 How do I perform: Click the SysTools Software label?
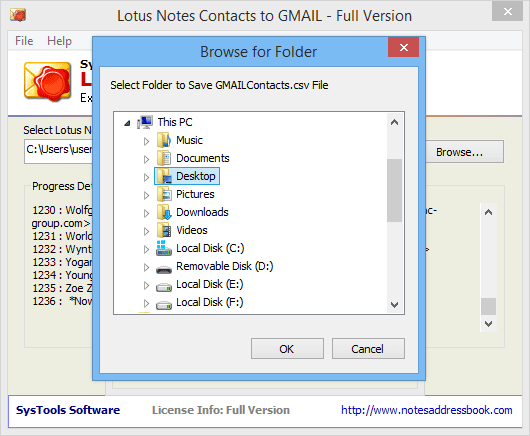(68, 410)
